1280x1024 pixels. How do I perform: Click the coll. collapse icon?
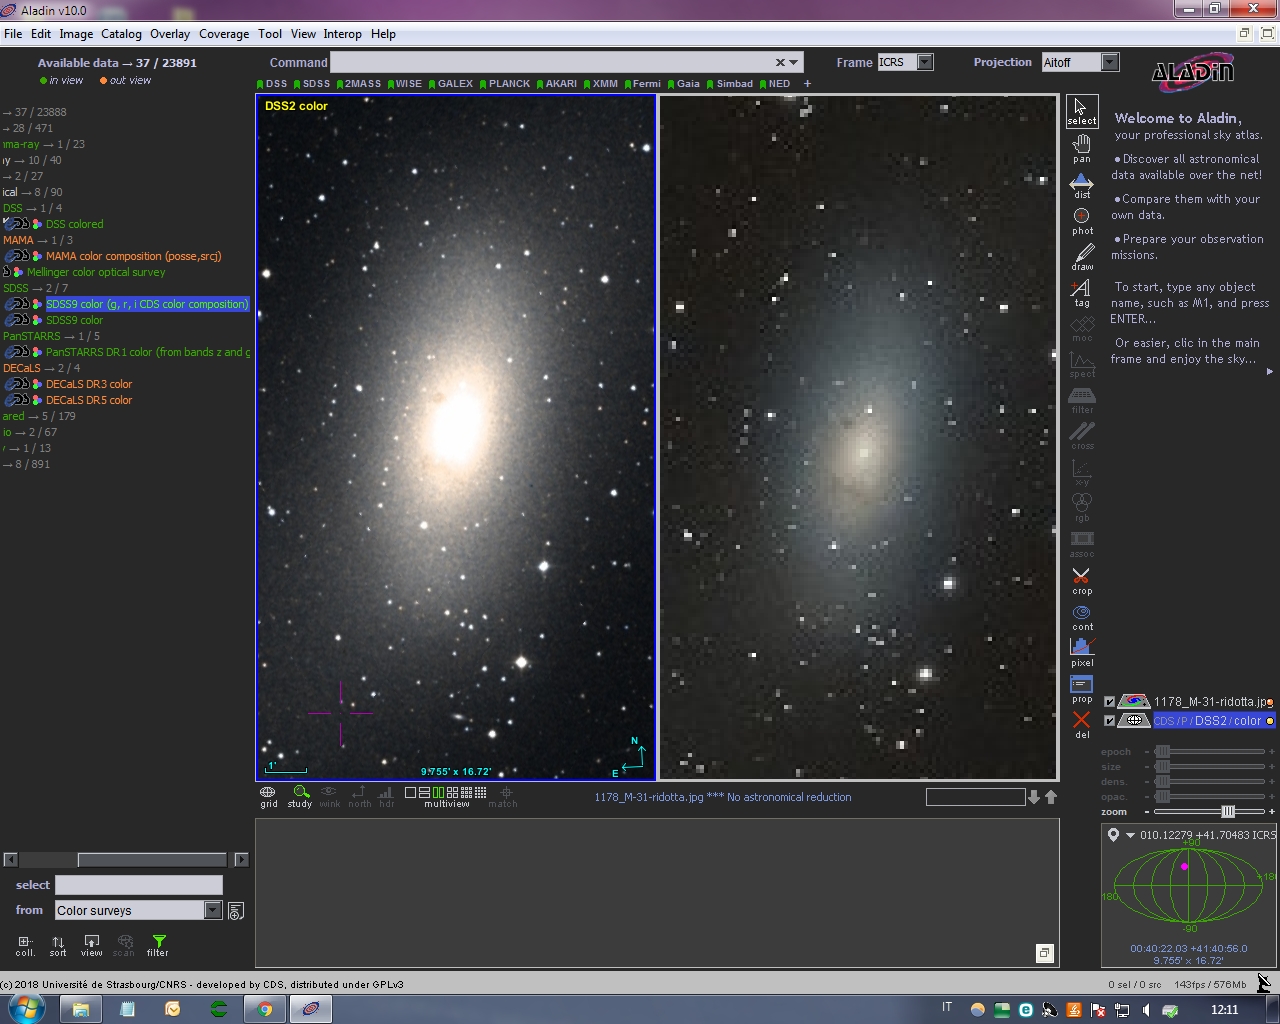pos(25,945)
